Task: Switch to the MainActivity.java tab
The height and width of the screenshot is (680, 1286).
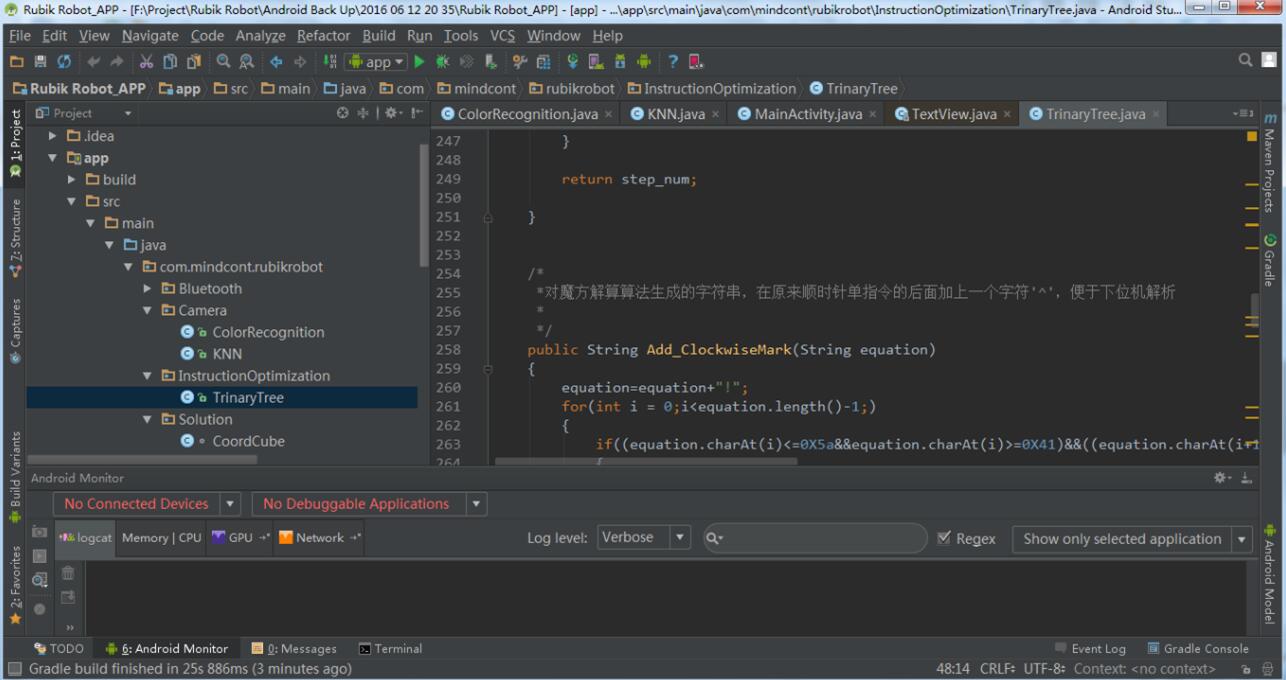Action: (x=807, y=114)
